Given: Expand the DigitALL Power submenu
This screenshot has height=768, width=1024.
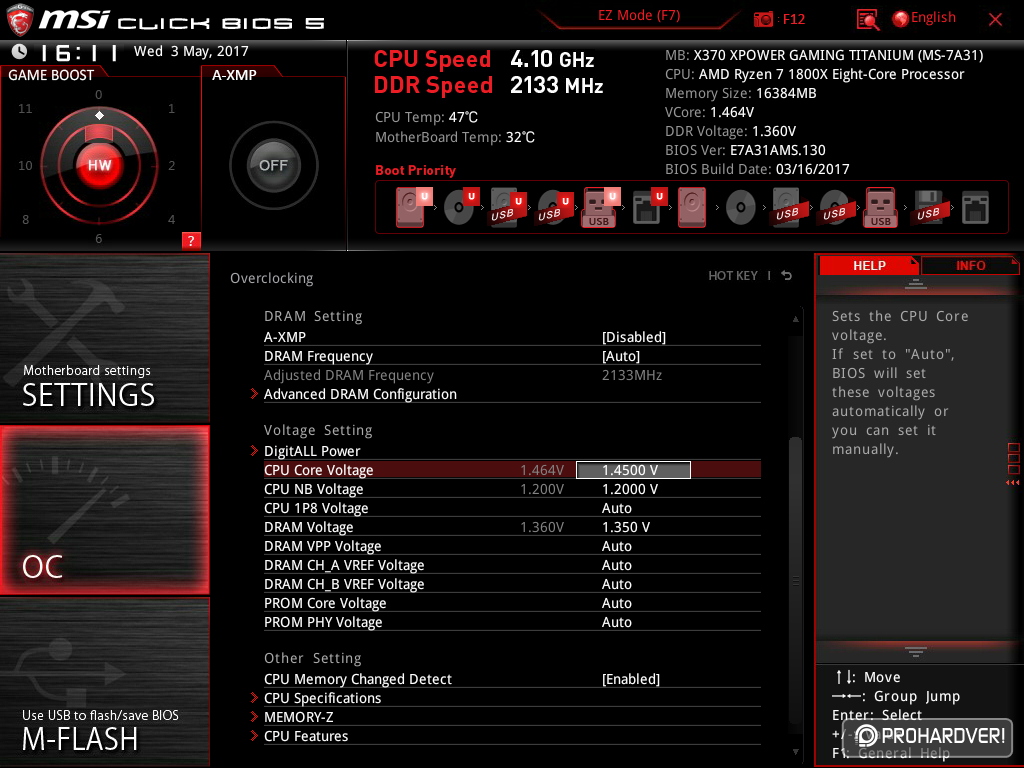Looking at the screenshot, I should [312, 451].
